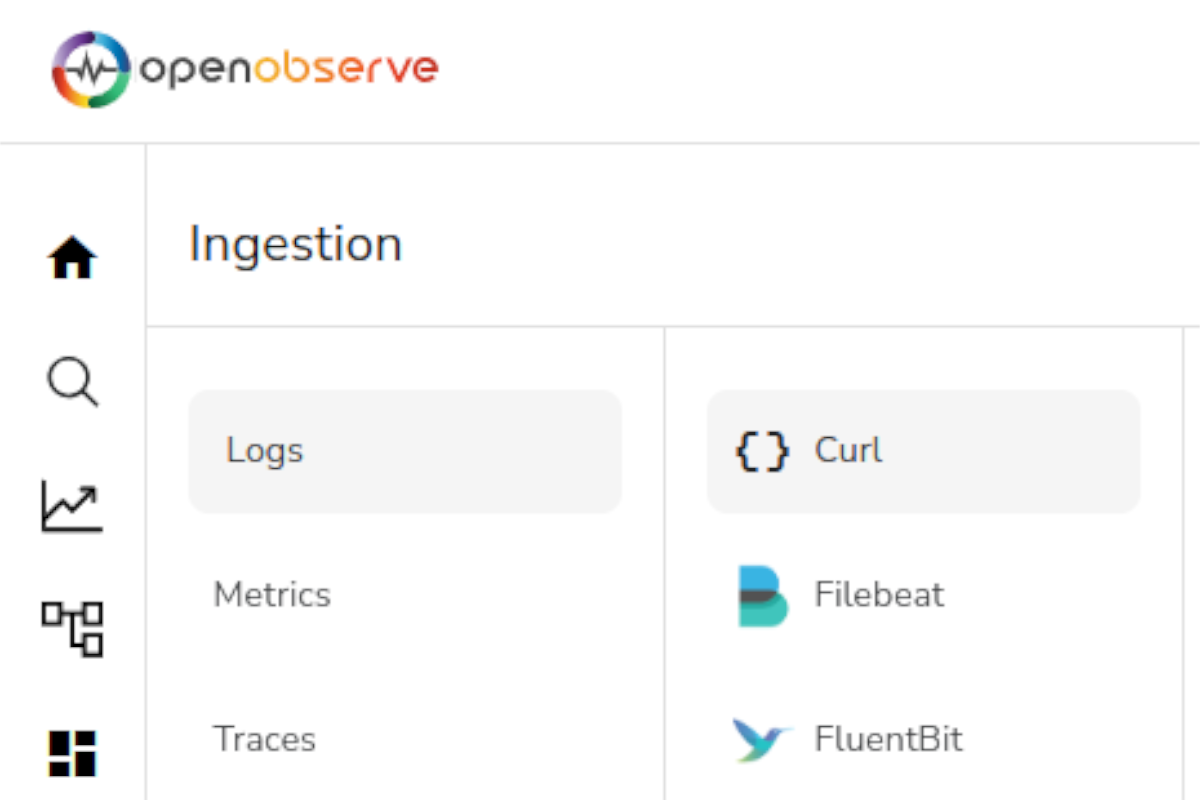
Task: Click the 'Filebeat' text label
Action: click(879, 594)
